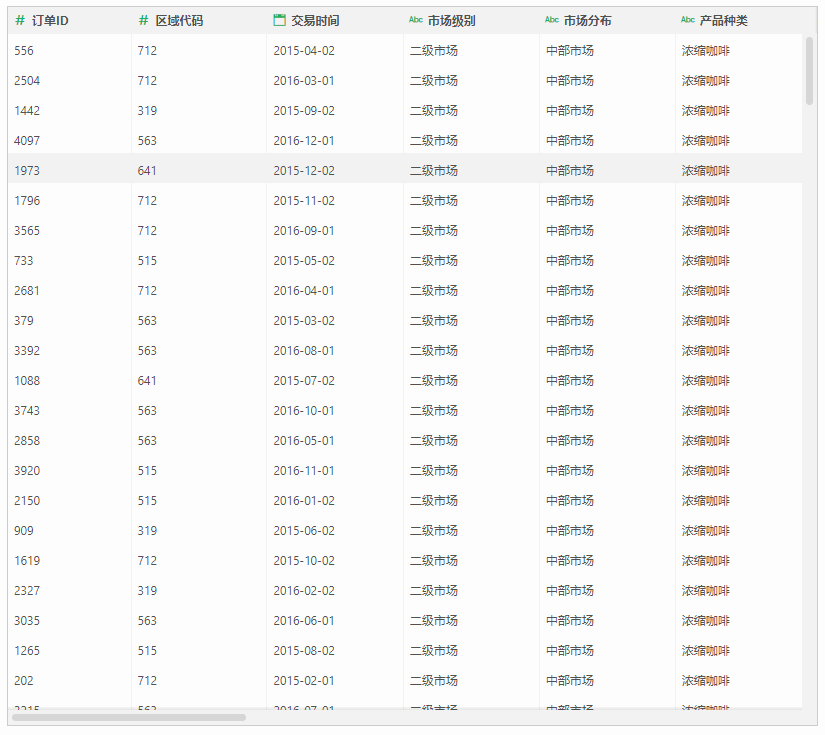Select the 产品种类 column header label
Viewport: 825px width, 735px height.
coord(723,21)
